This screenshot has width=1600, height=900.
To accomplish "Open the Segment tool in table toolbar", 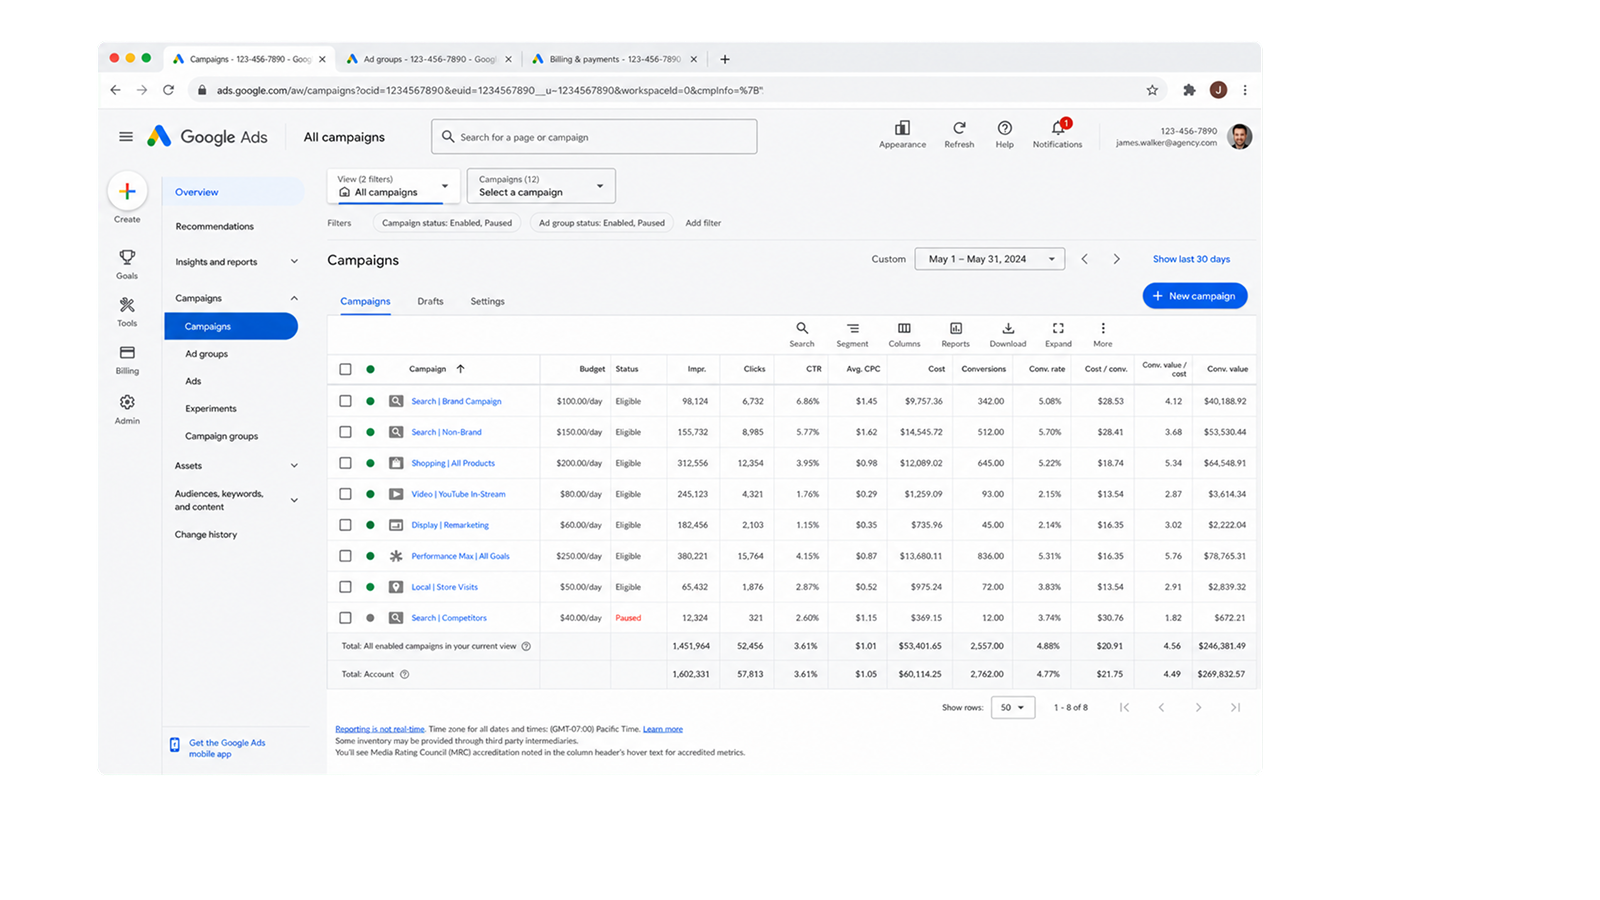I will coord(852,335).
